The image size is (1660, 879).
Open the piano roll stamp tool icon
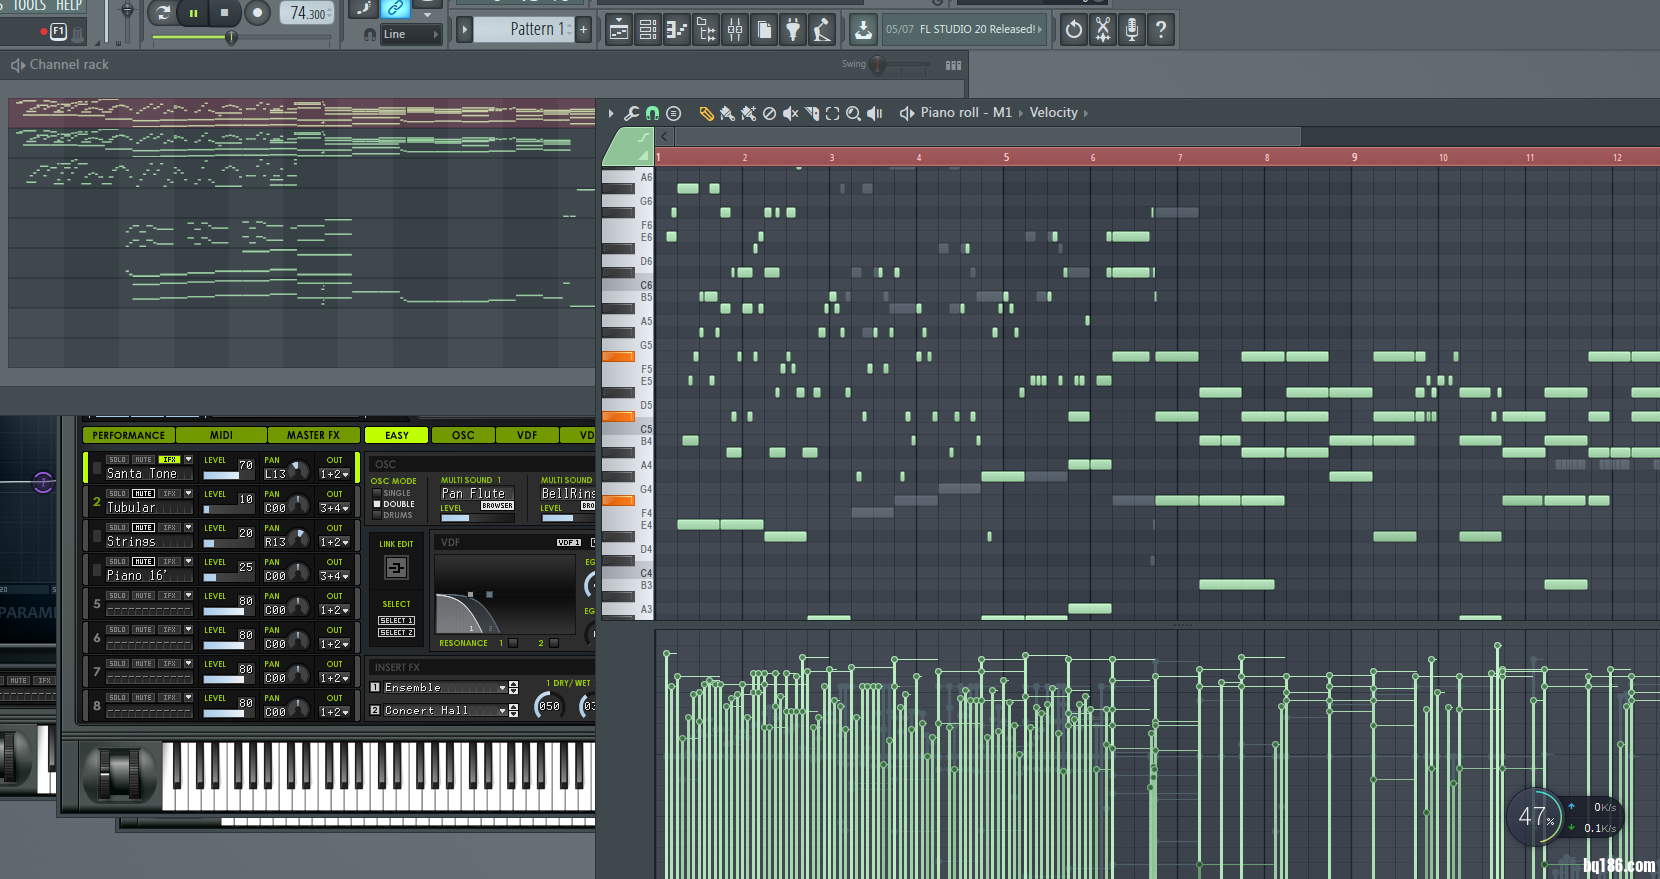[673, 113]
